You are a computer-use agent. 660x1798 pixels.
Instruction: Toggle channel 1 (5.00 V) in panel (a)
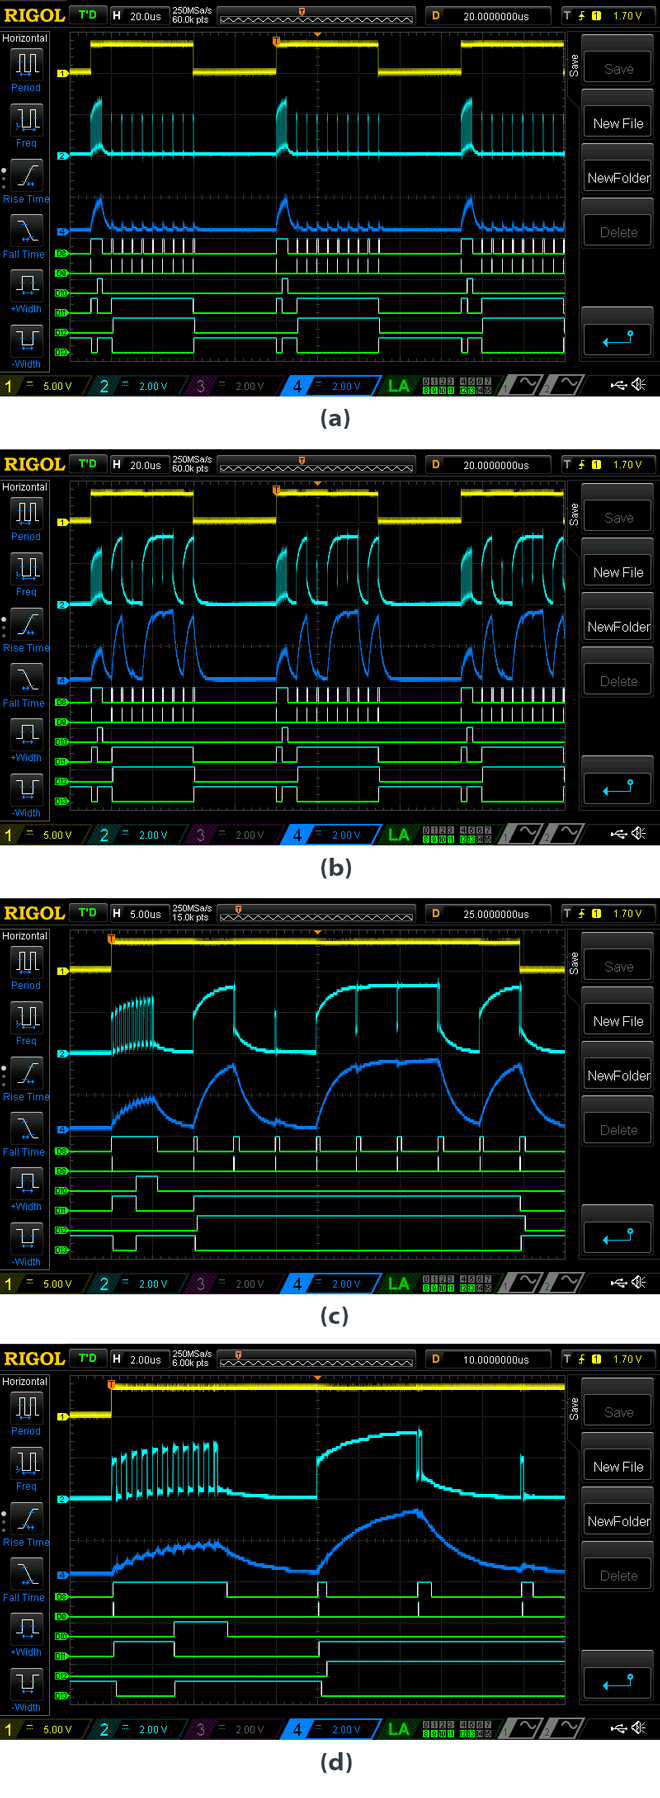(40, 386)
